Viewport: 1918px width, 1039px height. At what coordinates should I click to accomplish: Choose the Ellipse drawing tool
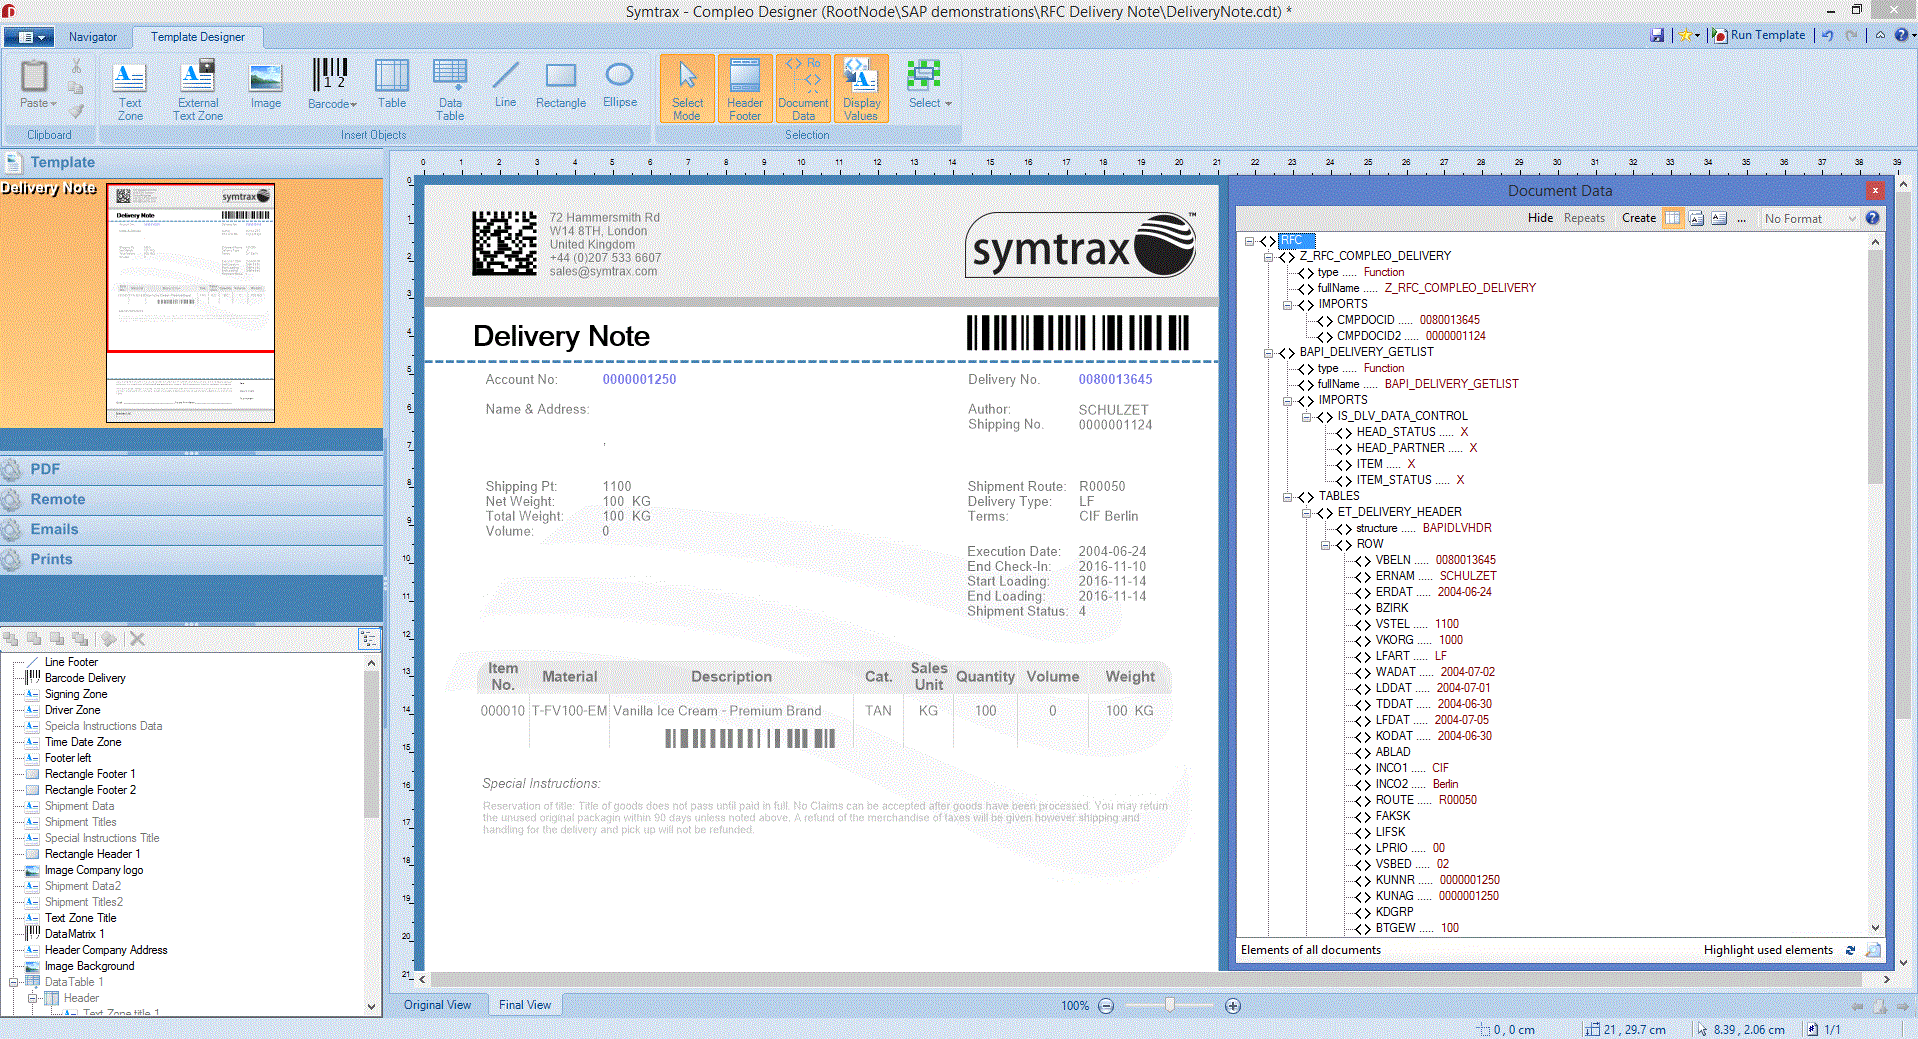tap(620, 84)
